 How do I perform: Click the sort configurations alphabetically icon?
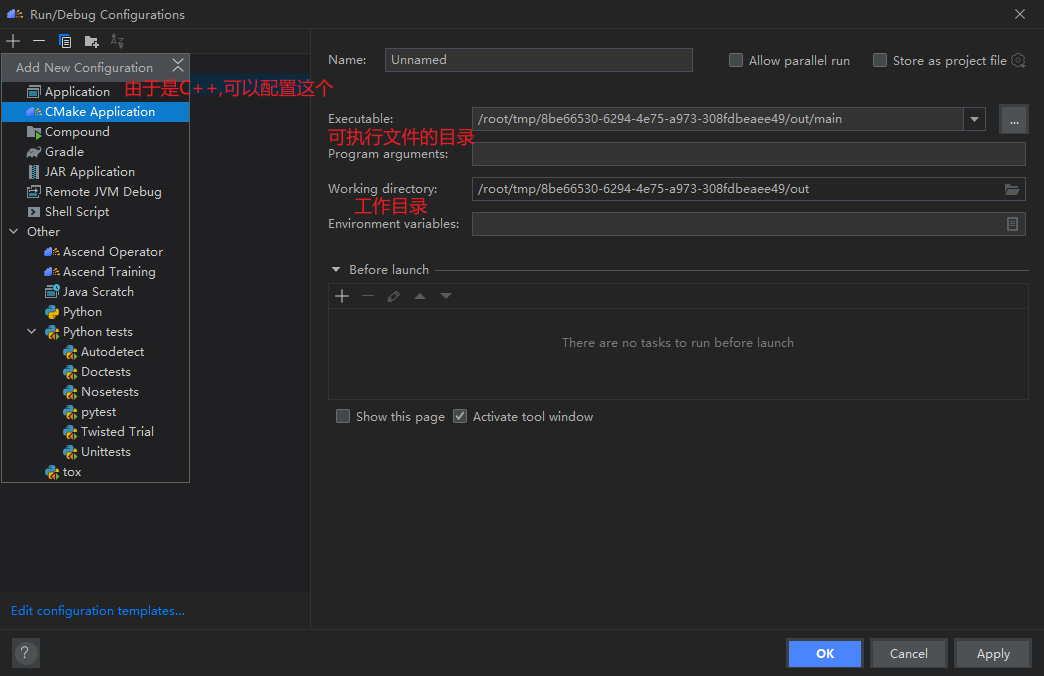(x=117, y=41)
